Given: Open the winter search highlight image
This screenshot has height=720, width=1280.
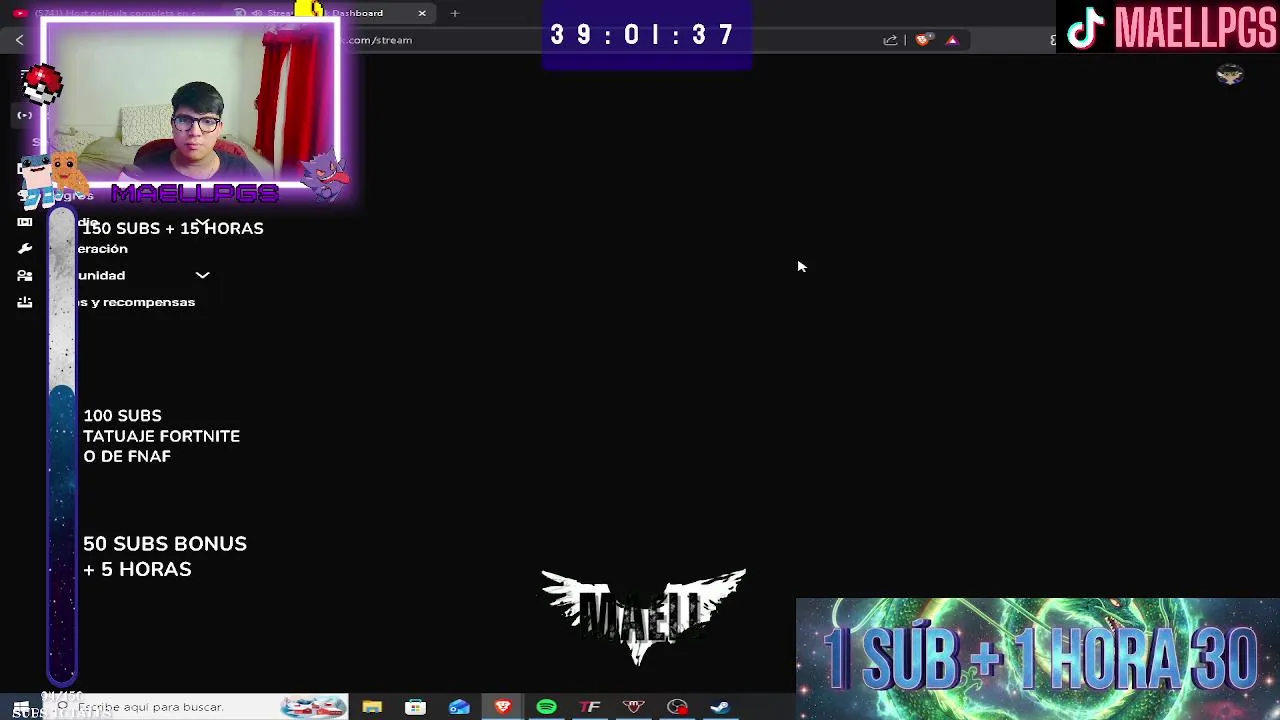Looking at the screenshot, I should [x=313, y=707].
